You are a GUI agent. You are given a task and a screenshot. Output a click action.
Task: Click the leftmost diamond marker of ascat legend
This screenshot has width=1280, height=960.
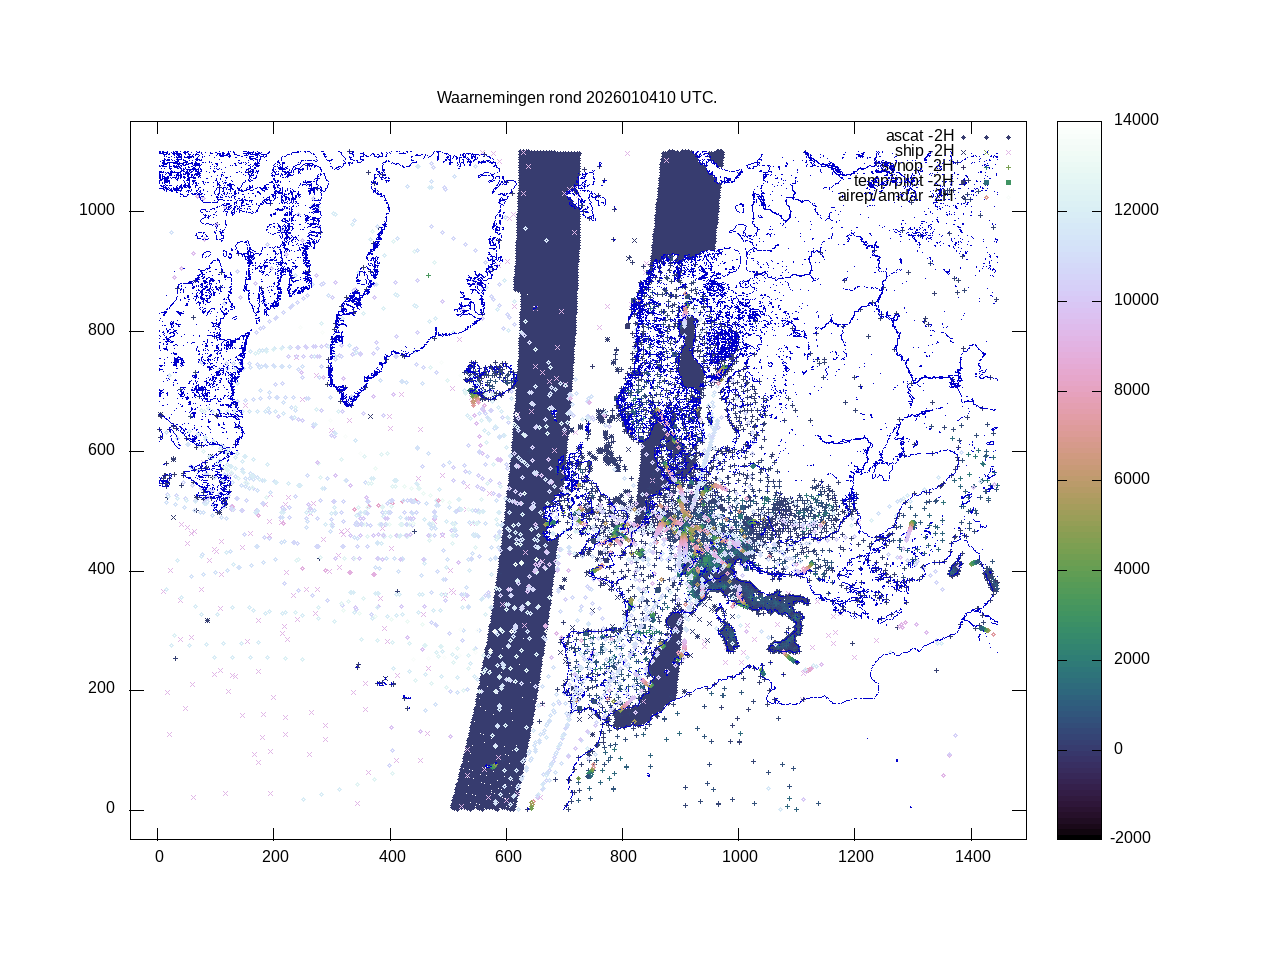(x=963, y=137)
